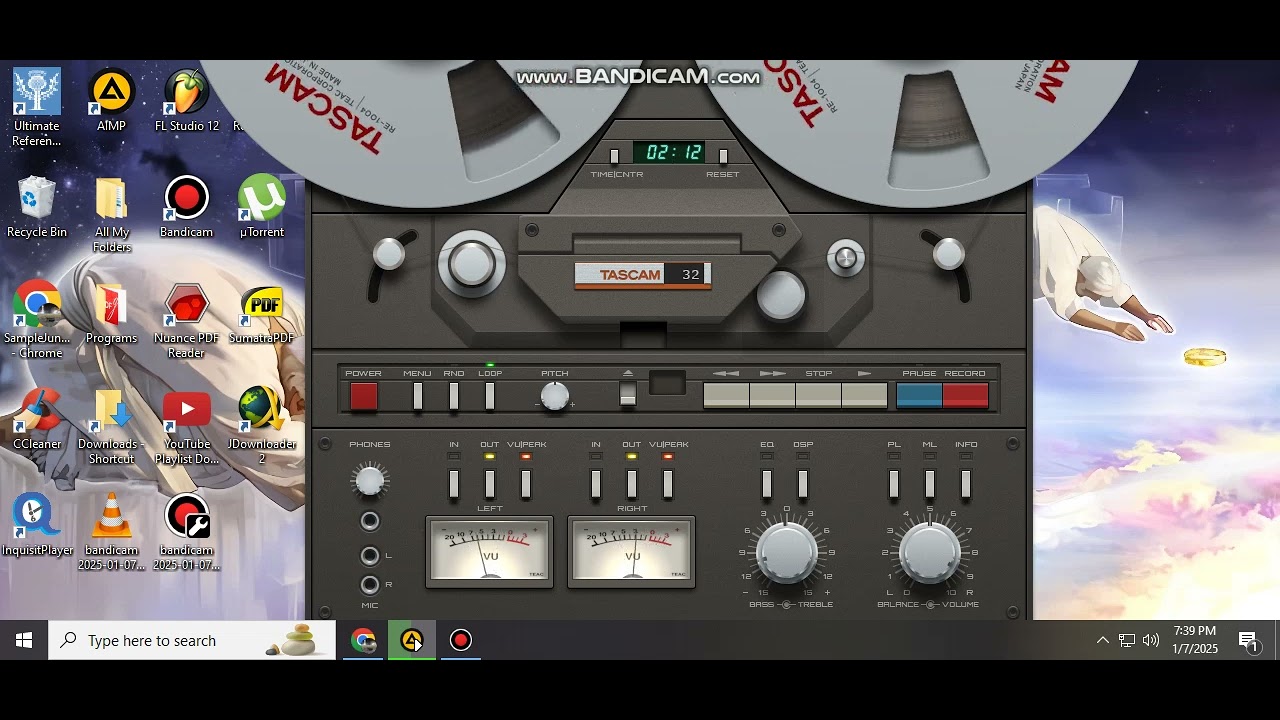Open the Programs desktop folder
This screenshot has width=1280, height=720.
point(111,313)
